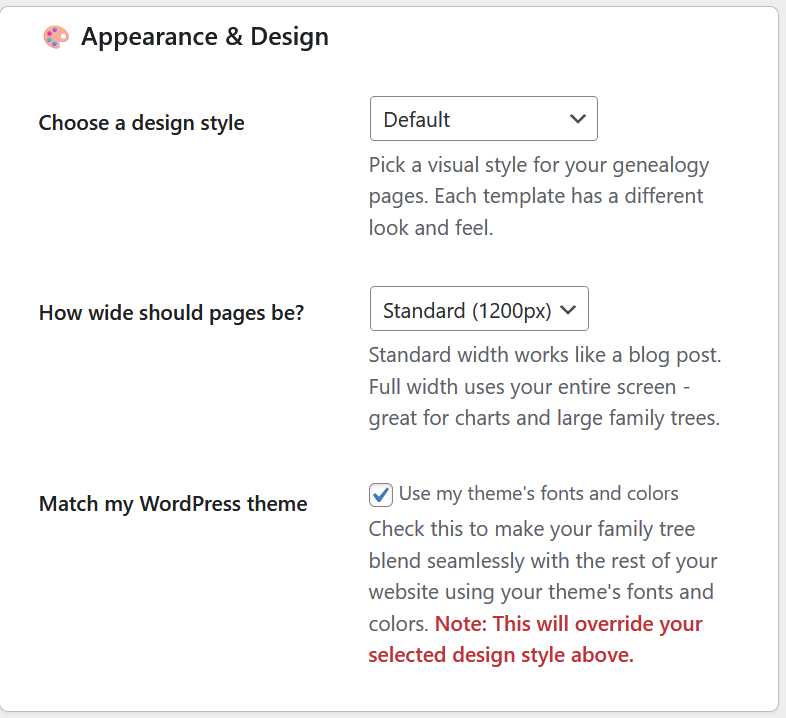Uncheck the theme fonts and colors checkbox
Image resolution: width=786 pixels, height=718 pixels.
380,494
